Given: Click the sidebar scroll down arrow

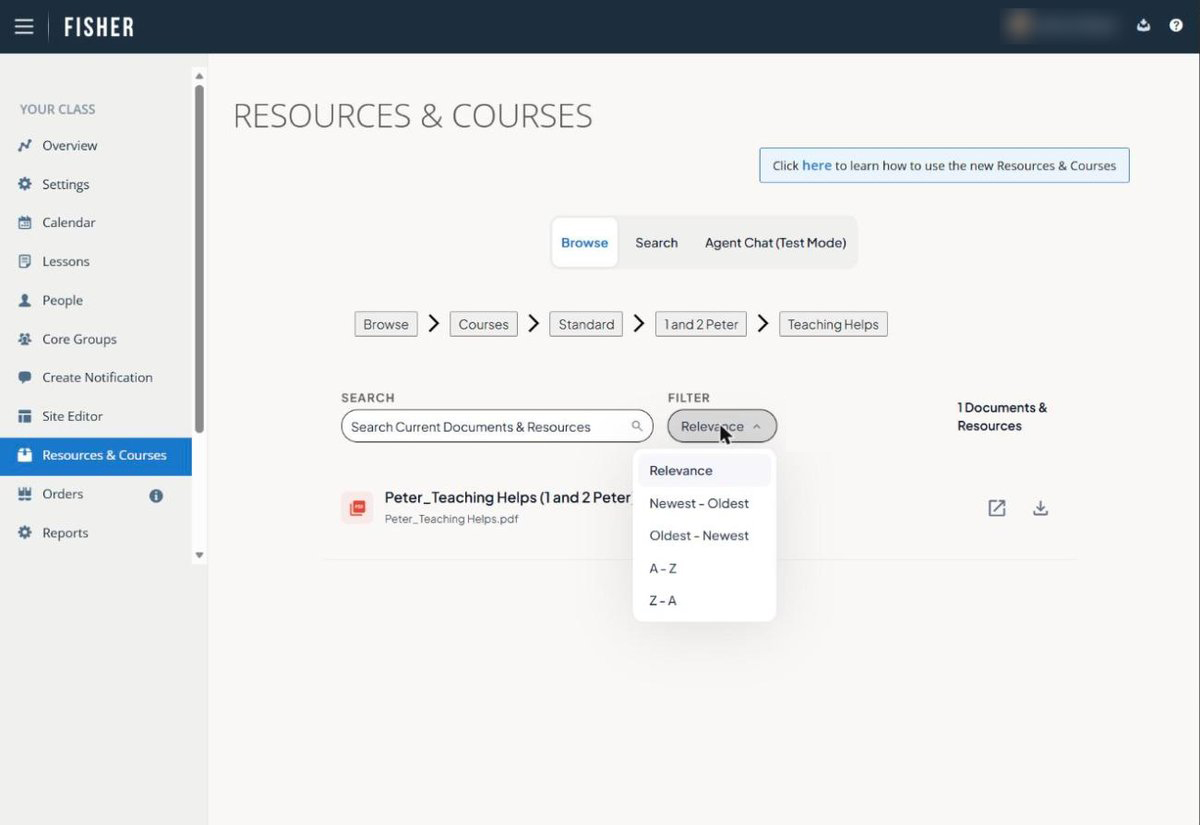Looking at the screenshot, I should [199, 555].
